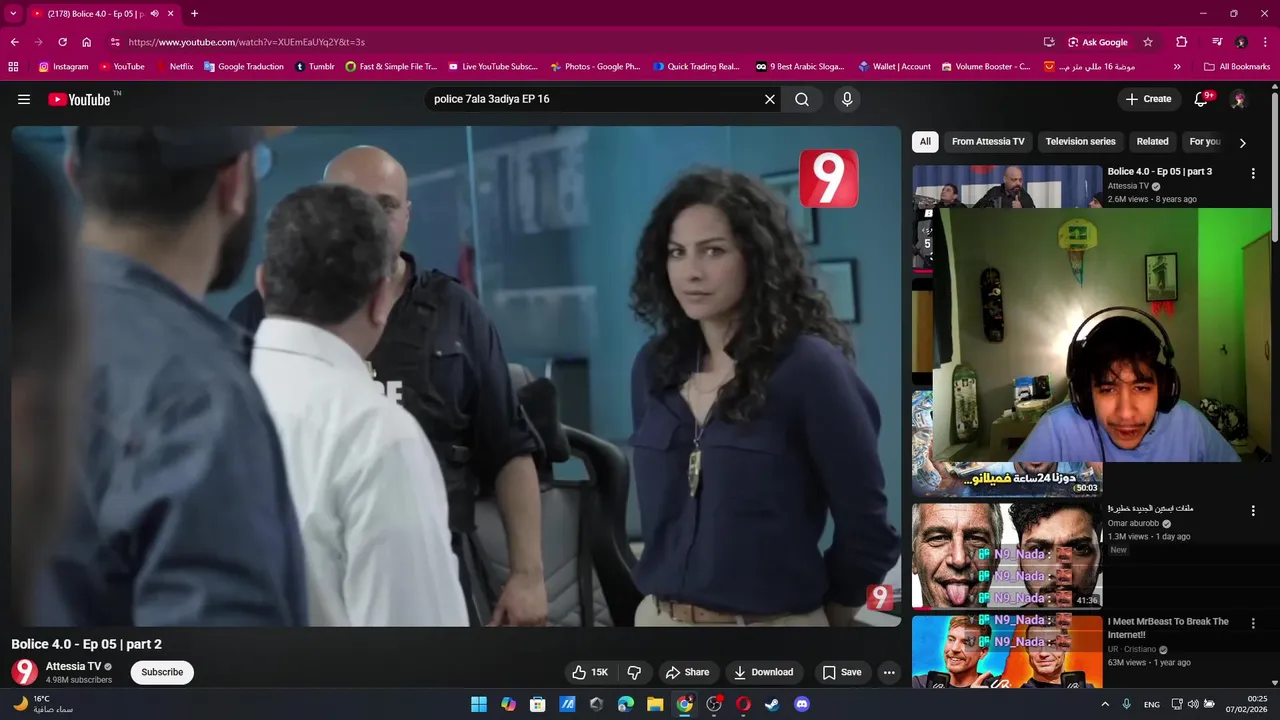1280x720 pixels.
Task: Click the Ask Google button
Action: [1098, 42]
